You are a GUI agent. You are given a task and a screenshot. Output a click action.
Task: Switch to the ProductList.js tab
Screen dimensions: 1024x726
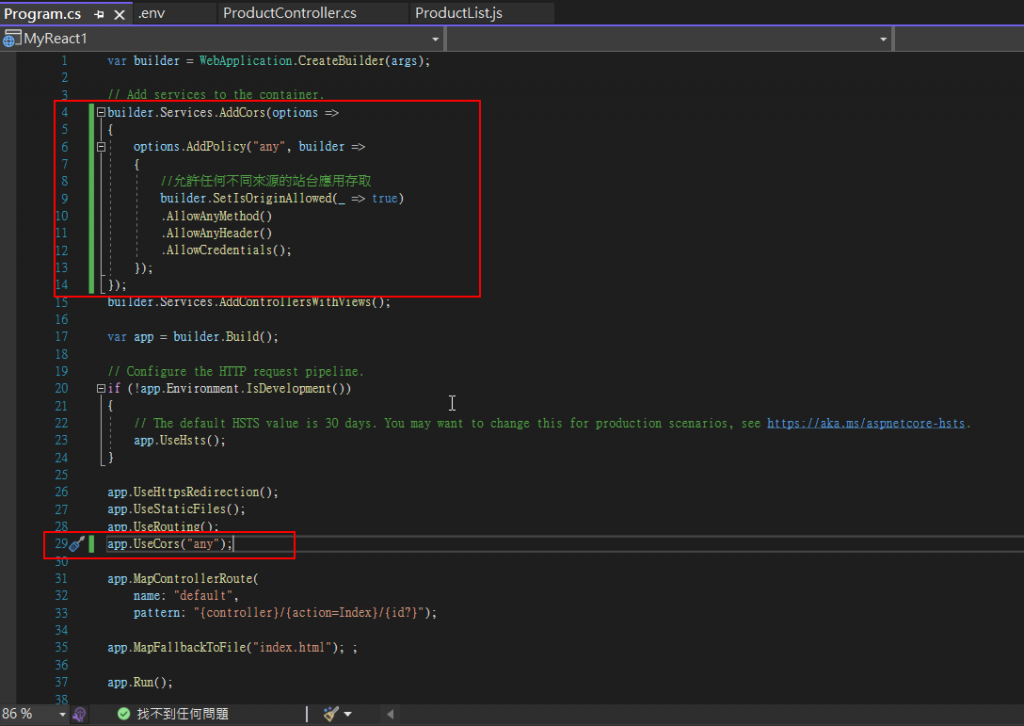tap(458, 13)
